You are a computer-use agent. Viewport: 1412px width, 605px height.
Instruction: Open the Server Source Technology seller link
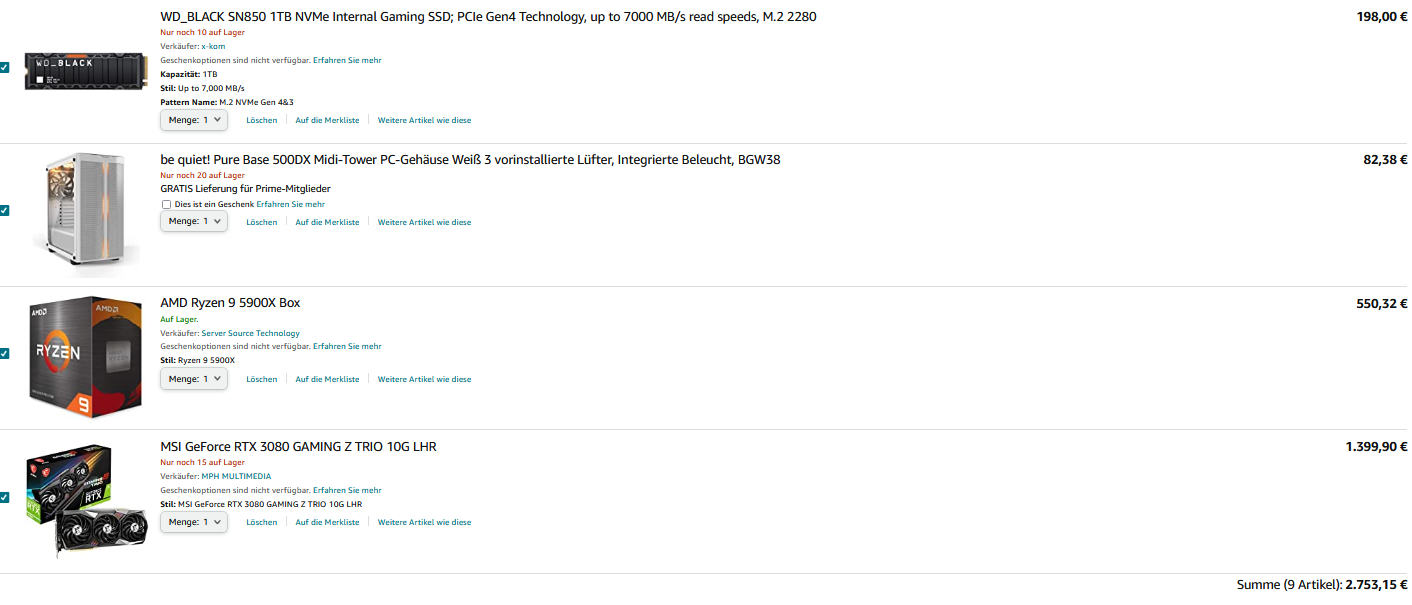click(x=250, y=333)
